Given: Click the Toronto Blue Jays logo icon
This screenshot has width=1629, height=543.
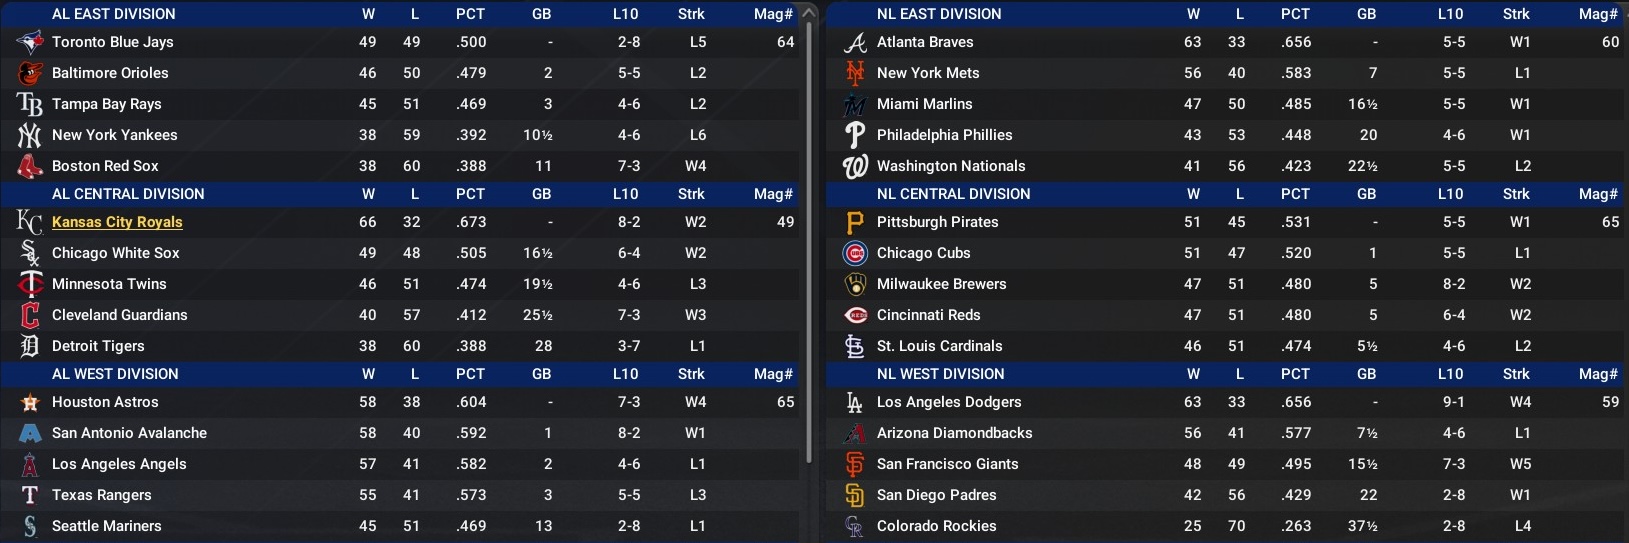Looking at the screenshot, I should pos(30,42).
